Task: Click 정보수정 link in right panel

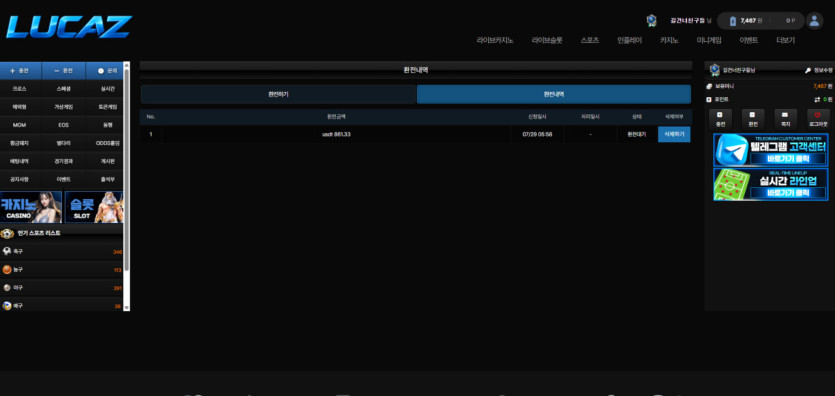Action: click(x=822, y=70)
